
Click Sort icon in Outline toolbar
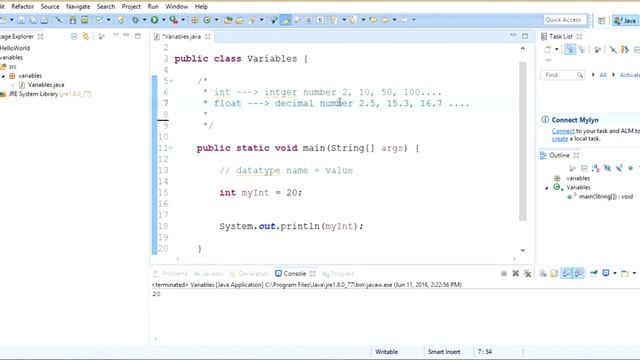(x=596, y=168)
